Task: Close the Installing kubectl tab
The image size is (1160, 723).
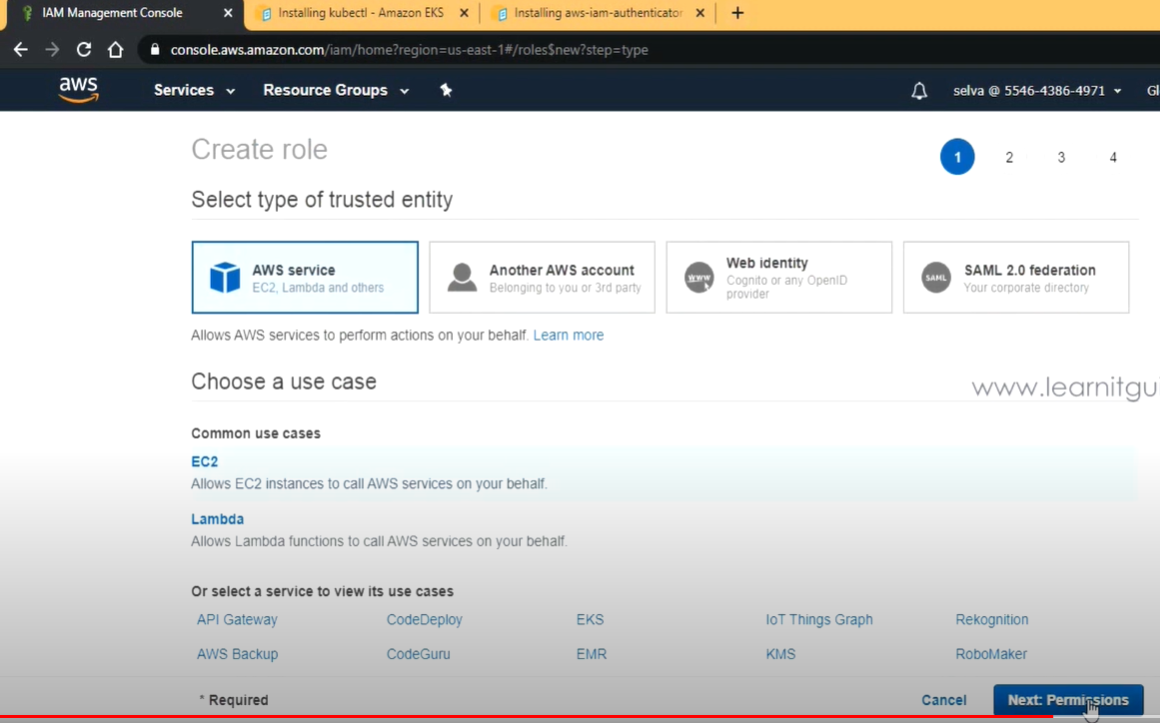Action: pos(464,13)
